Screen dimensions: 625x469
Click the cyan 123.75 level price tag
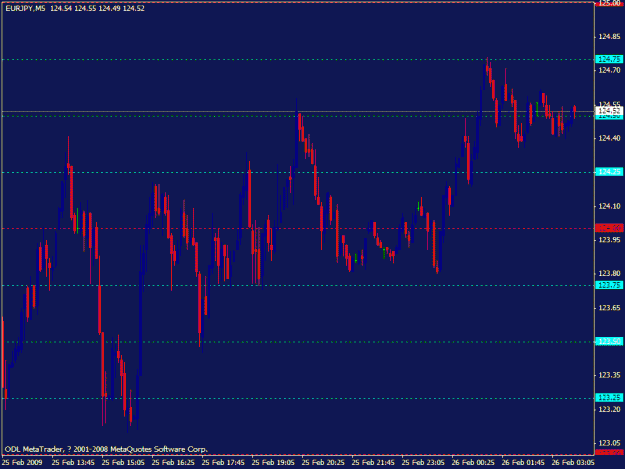coord(609,285)
